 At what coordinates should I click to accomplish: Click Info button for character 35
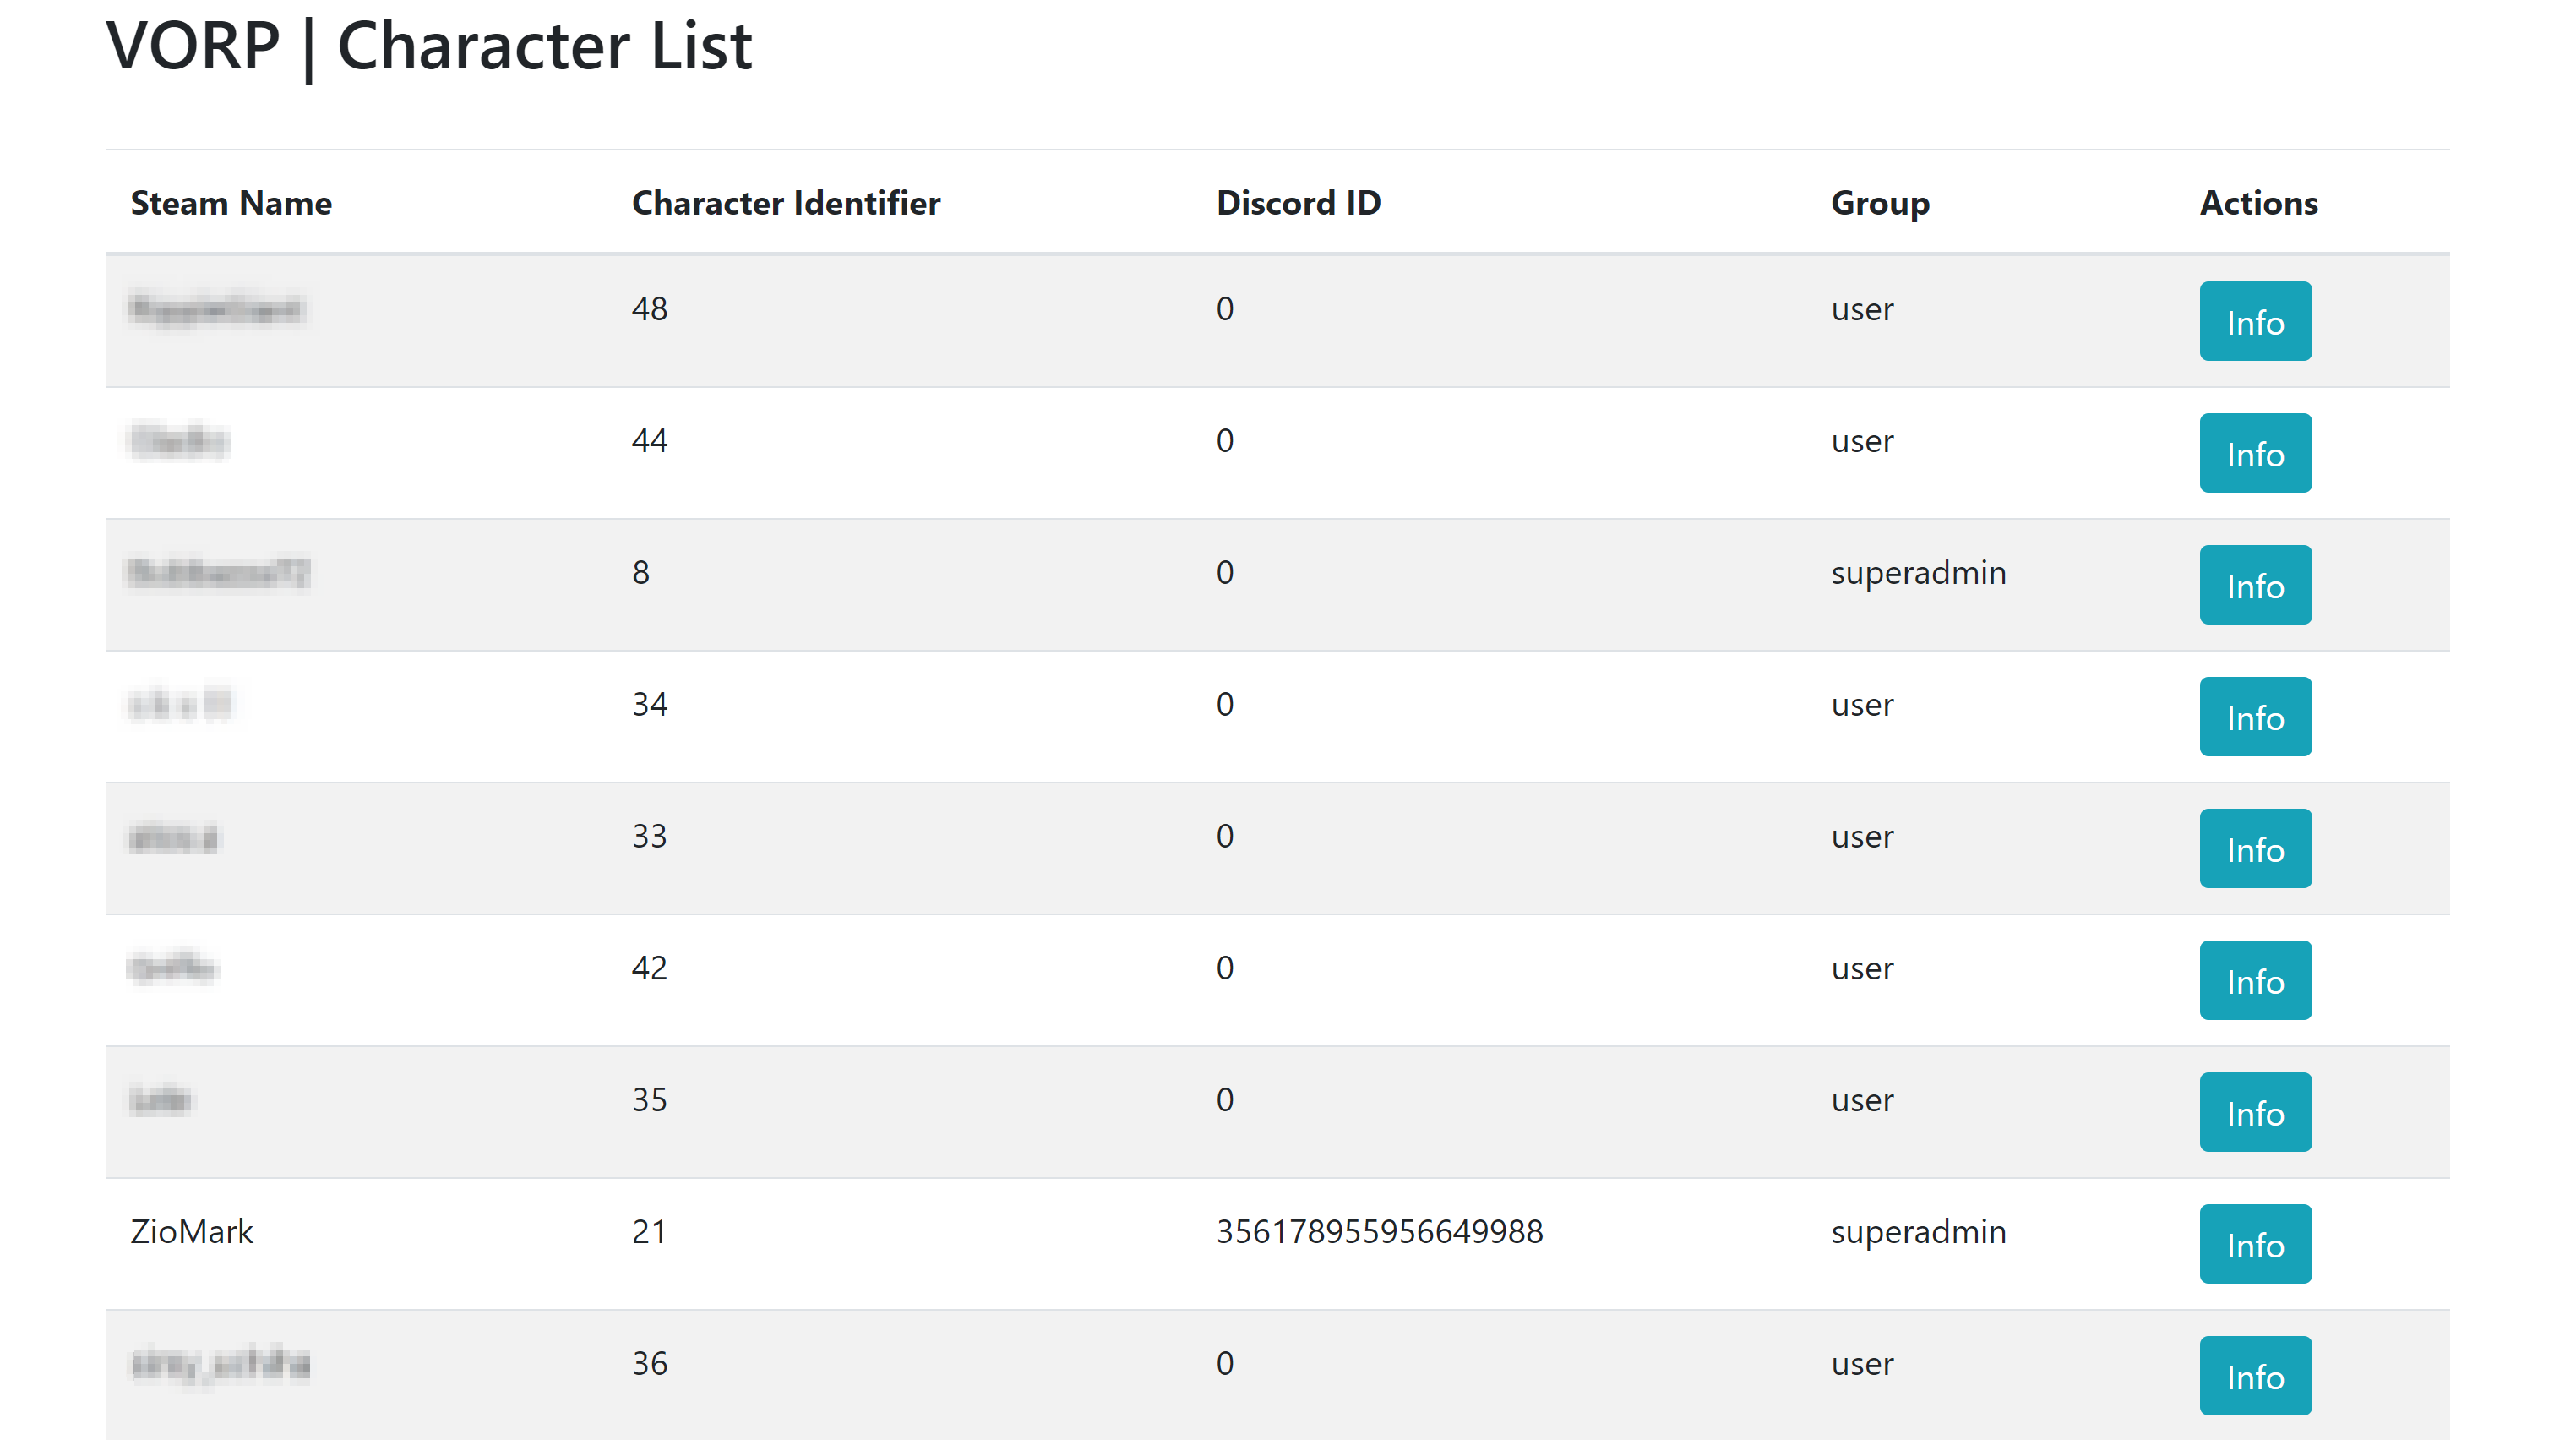click(2254, 1112)
